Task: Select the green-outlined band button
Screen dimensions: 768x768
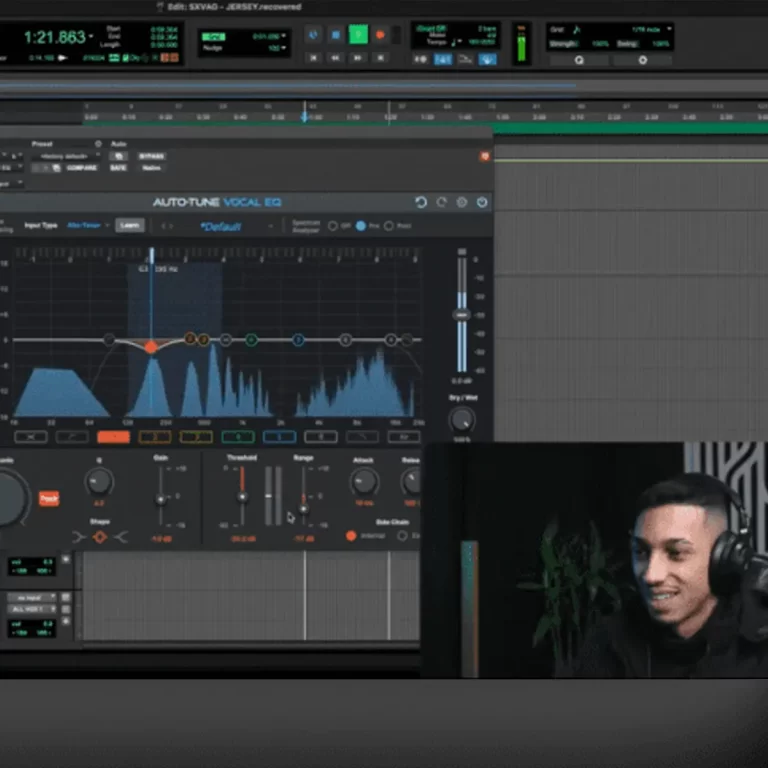Action: pos(238,436)
